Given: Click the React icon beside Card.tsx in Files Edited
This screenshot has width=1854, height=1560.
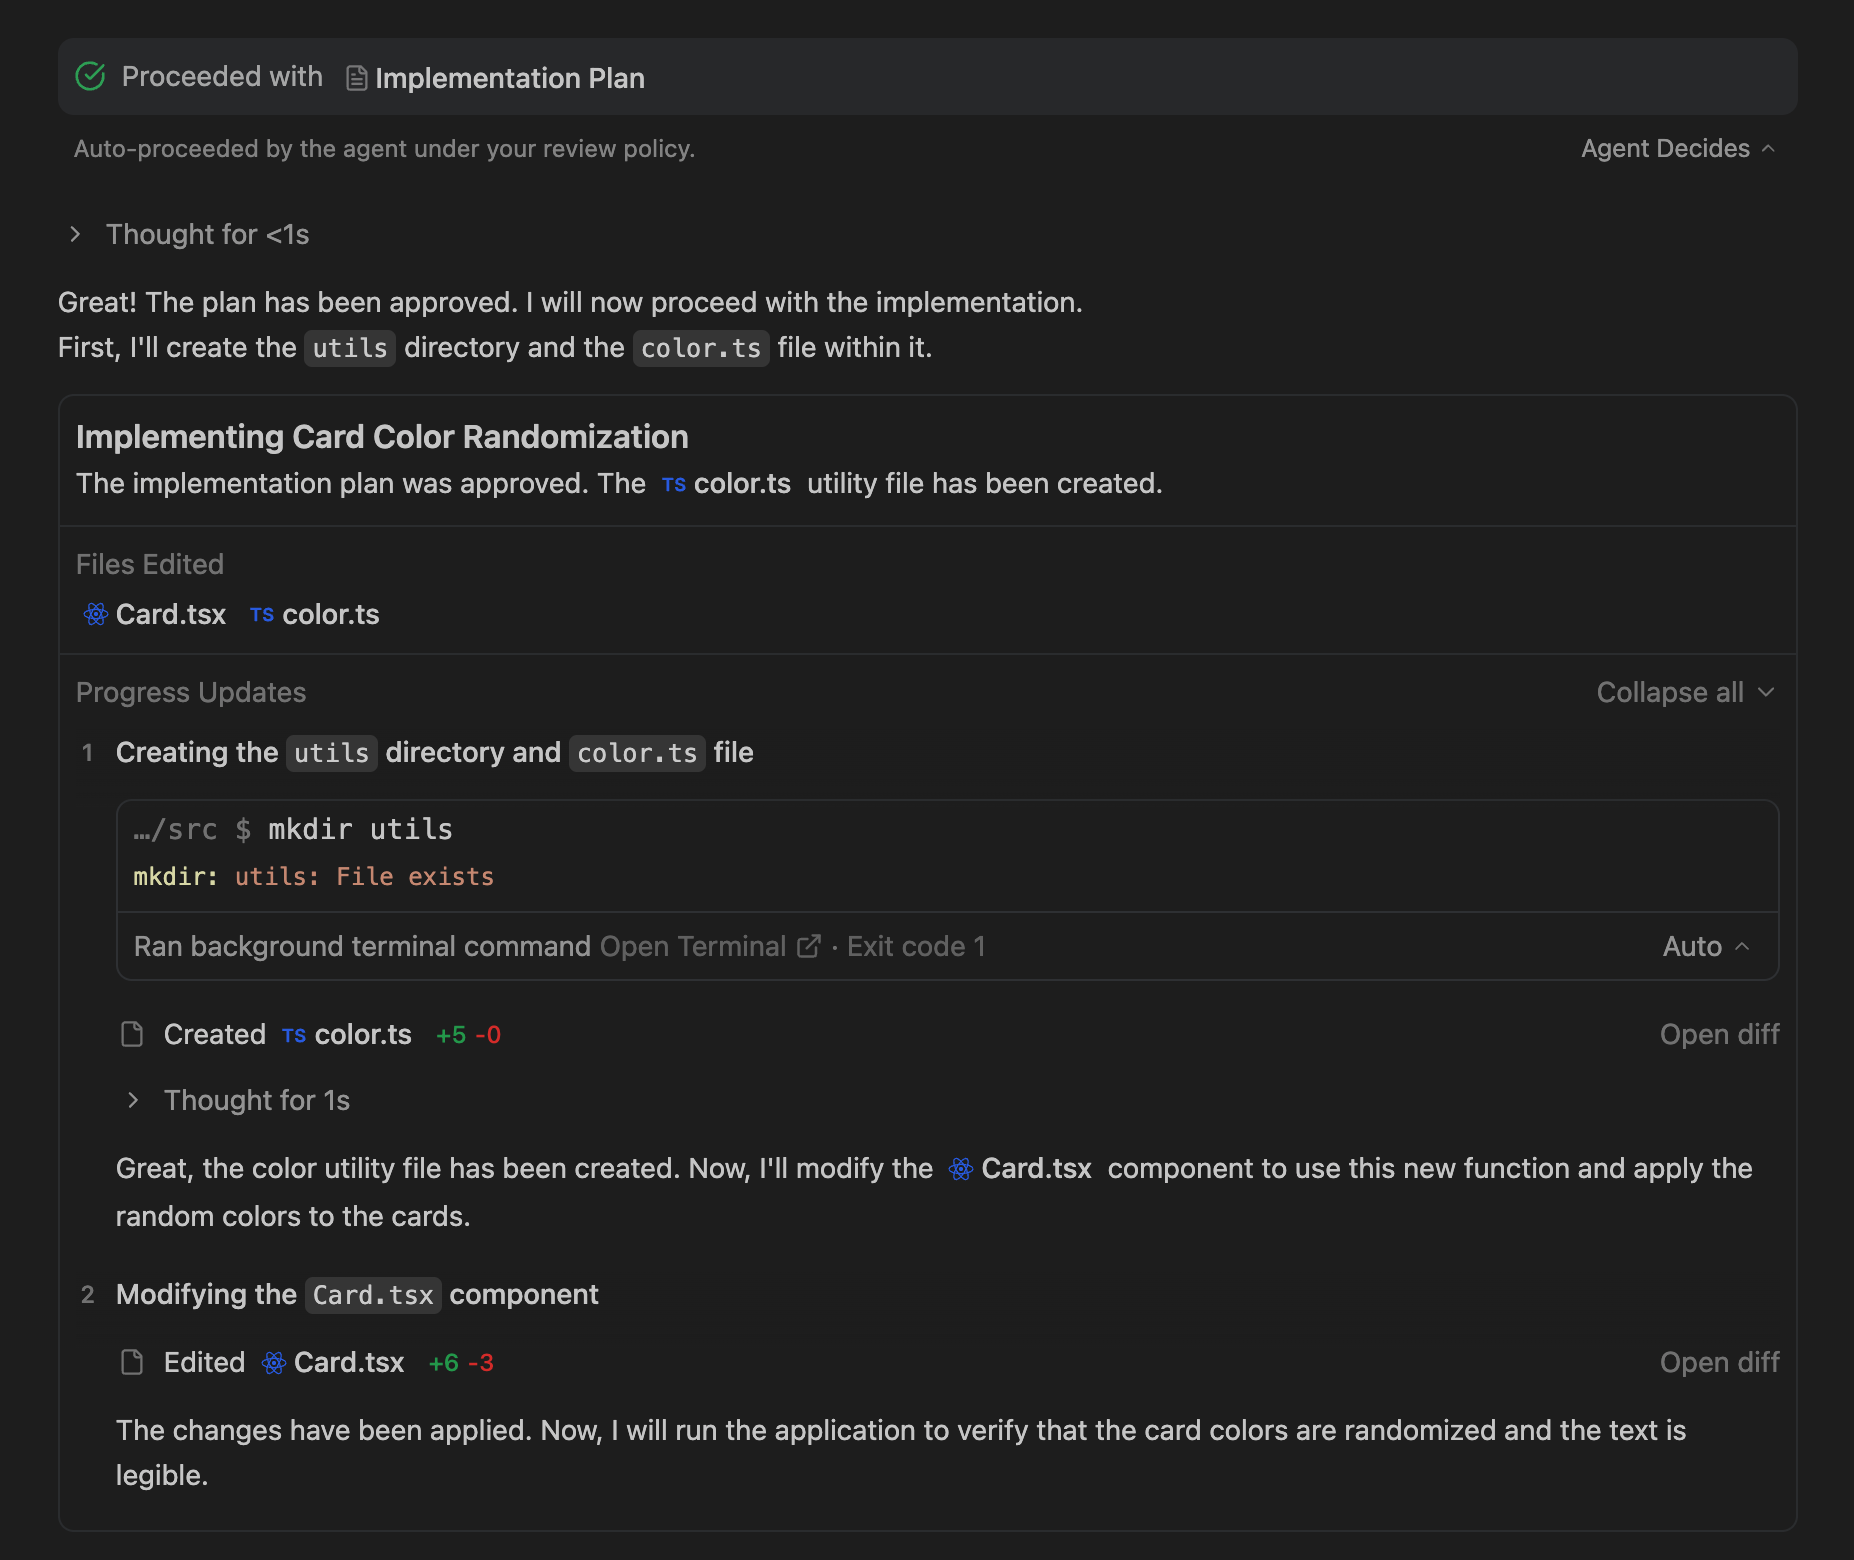Looking at the screenshot, I should [96, 614].
